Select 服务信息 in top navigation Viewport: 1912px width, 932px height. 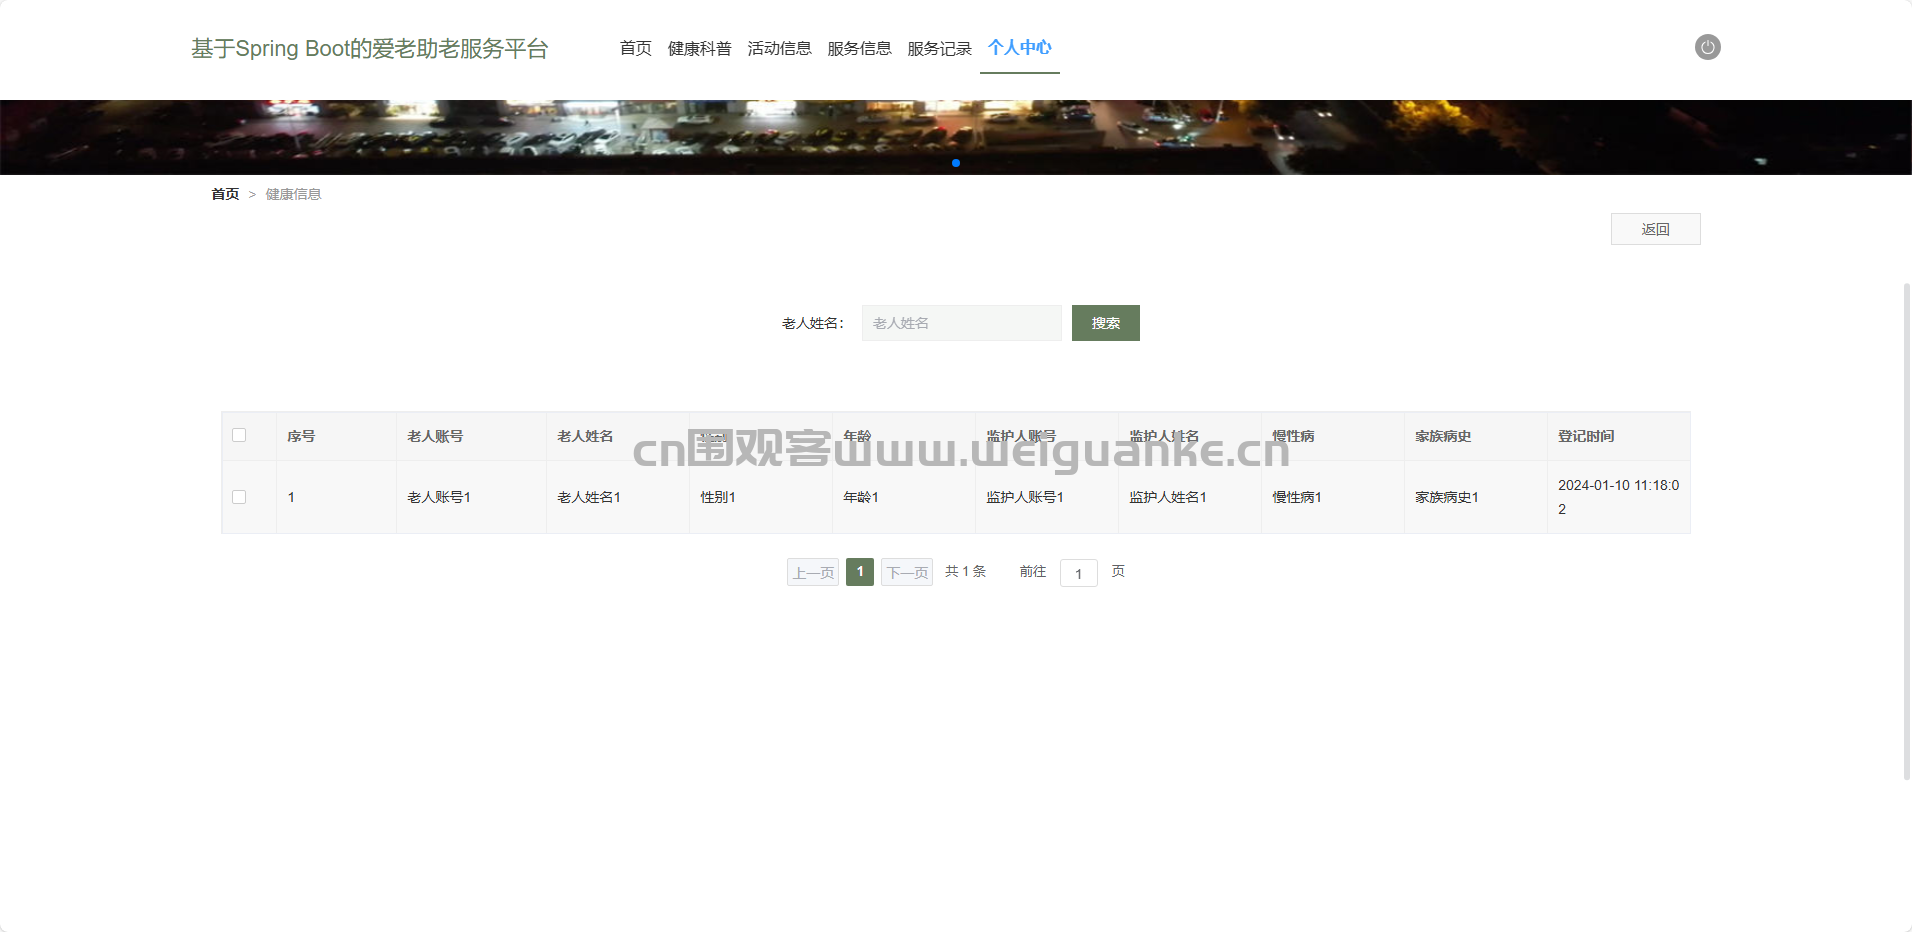coord(859,48)
